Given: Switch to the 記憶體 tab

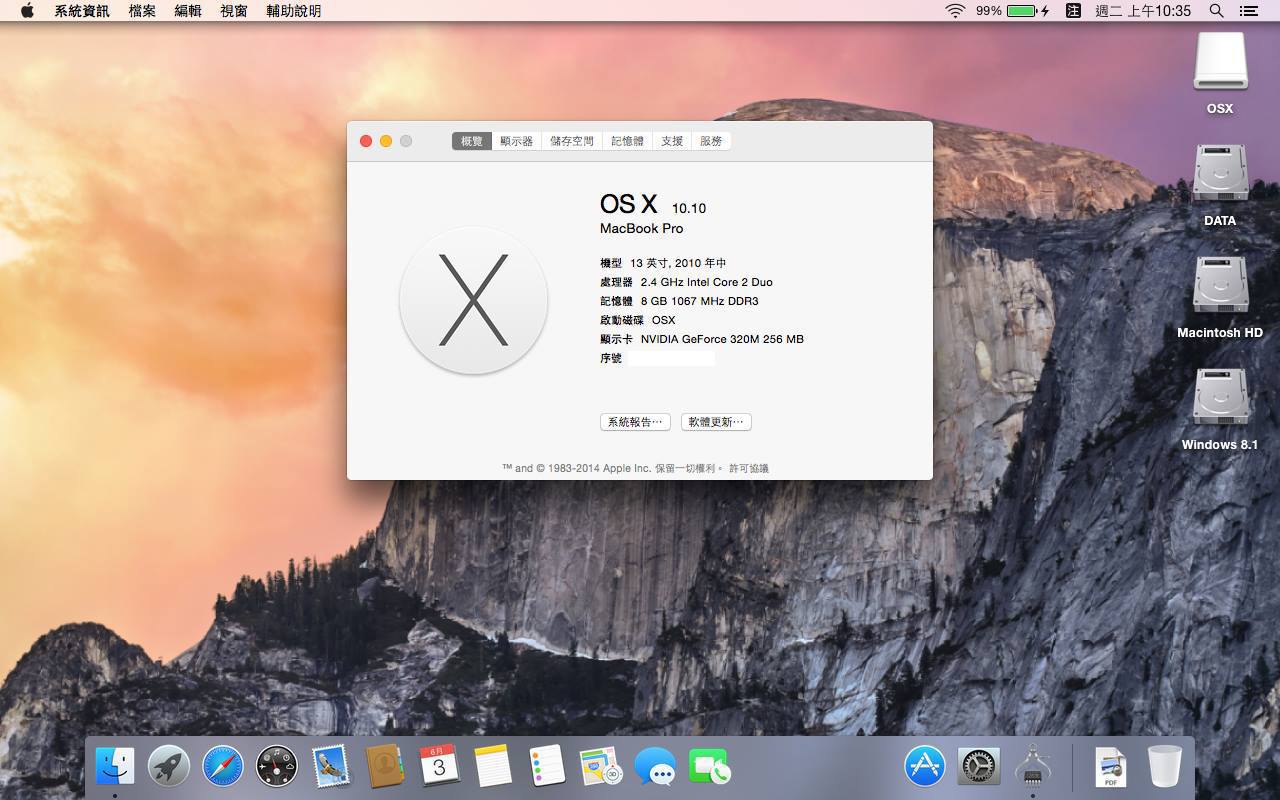Looking at the screenshot, I should pos(627,141).
